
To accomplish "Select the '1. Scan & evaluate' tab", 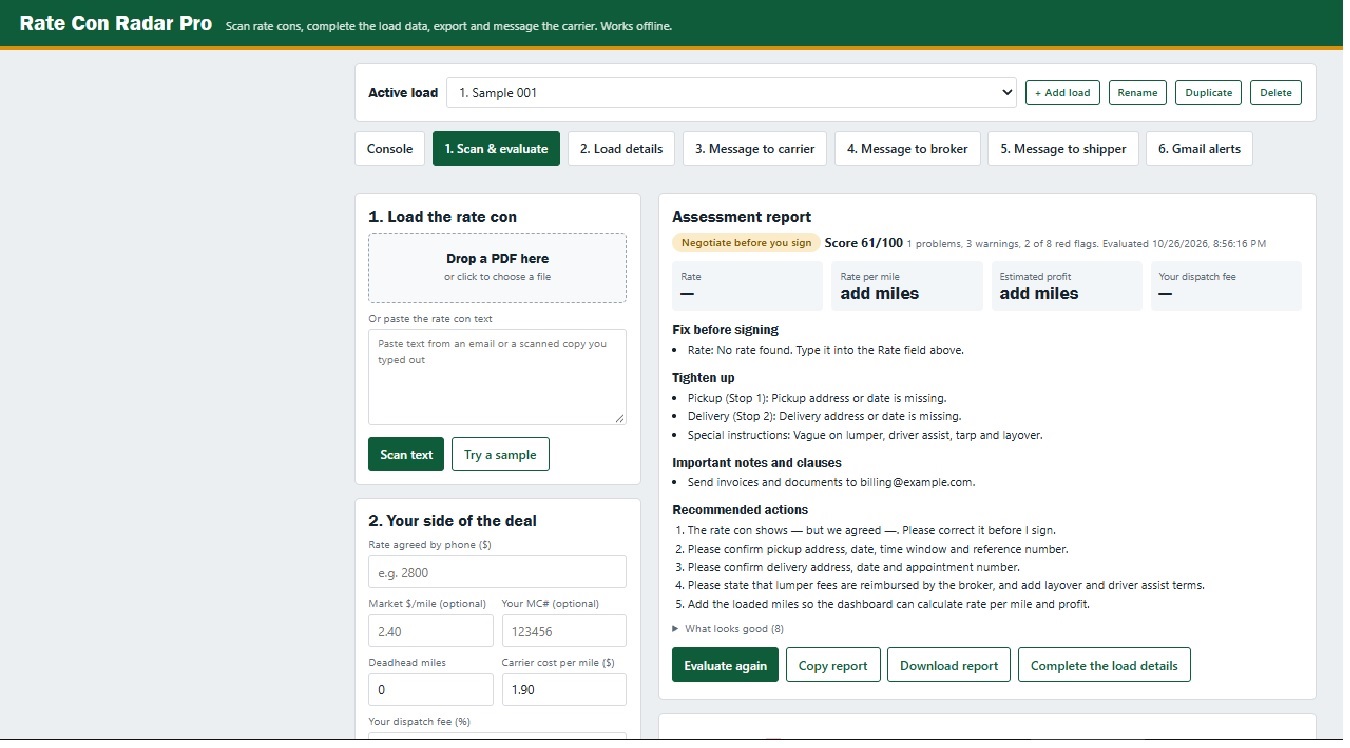I will (496, 149).
